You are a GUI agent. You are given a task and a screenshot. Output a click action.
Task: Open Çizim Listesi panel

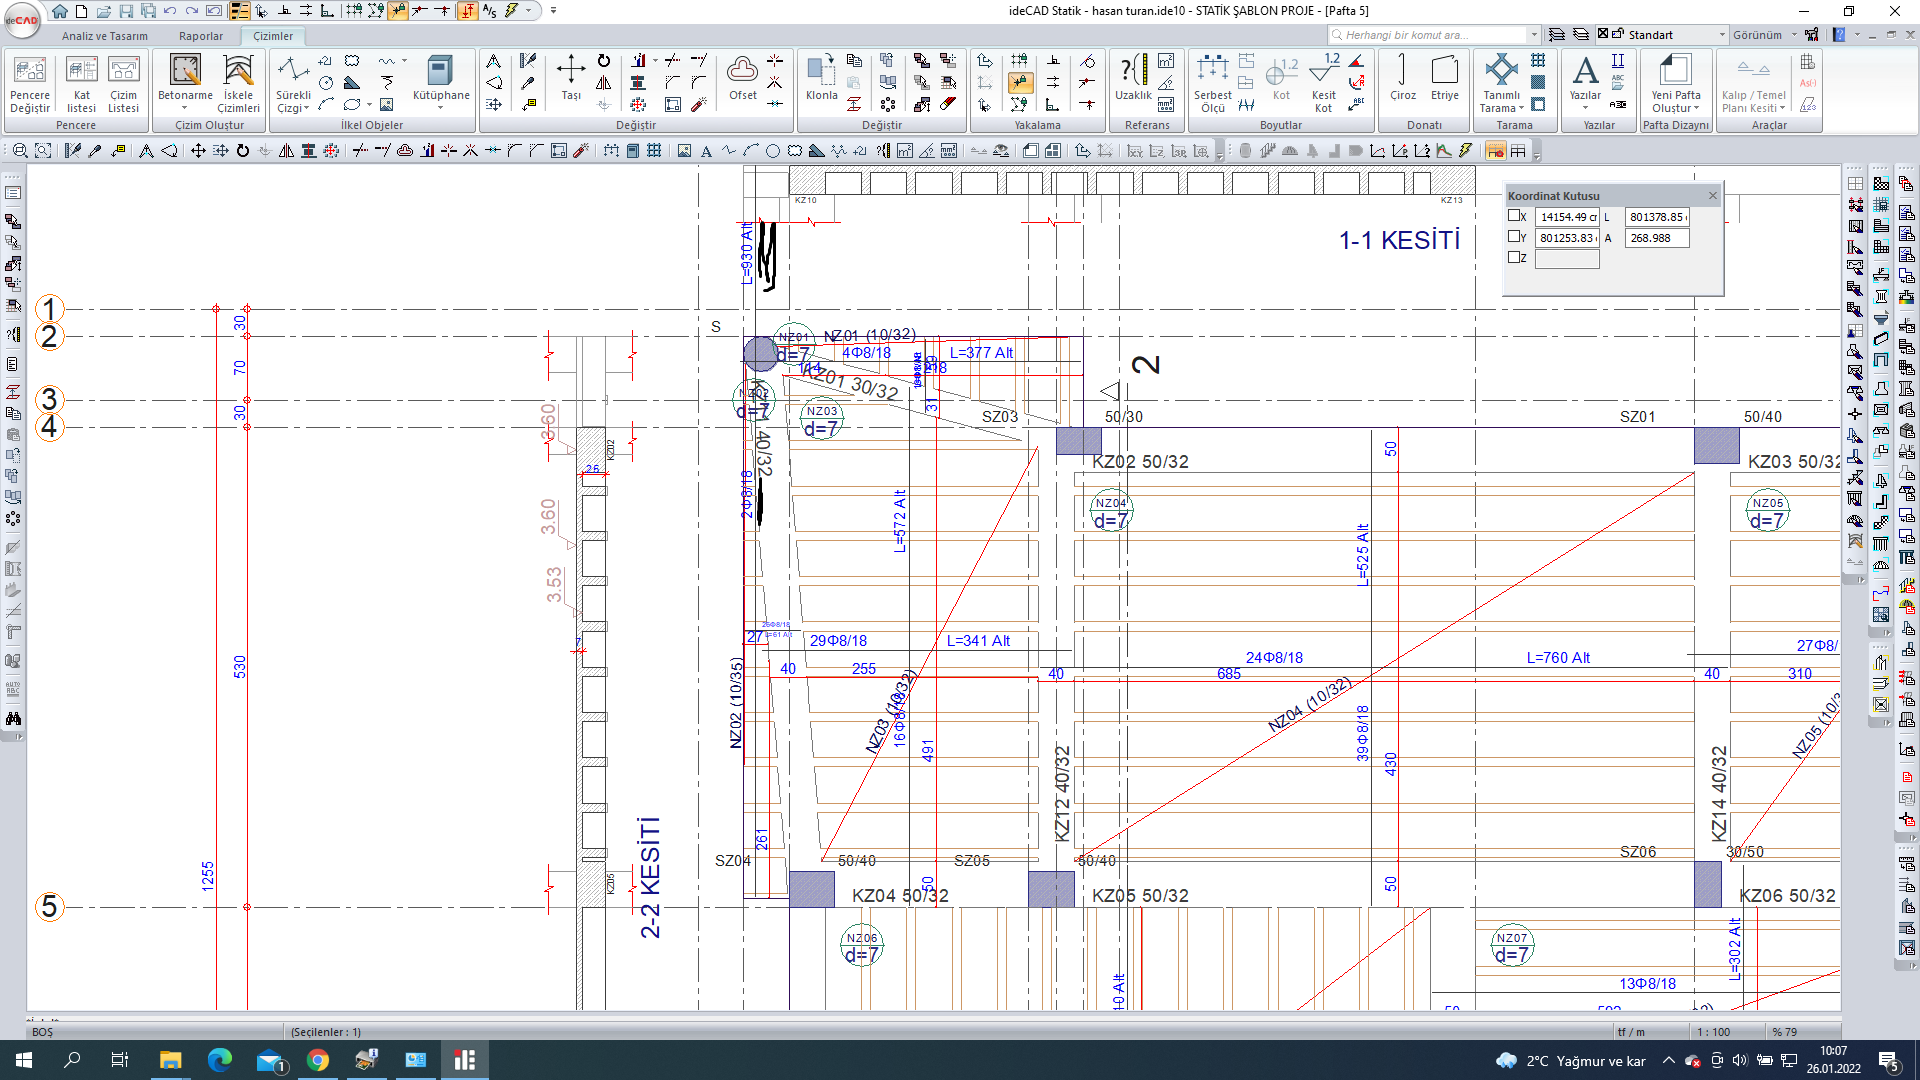pos(123,85)
